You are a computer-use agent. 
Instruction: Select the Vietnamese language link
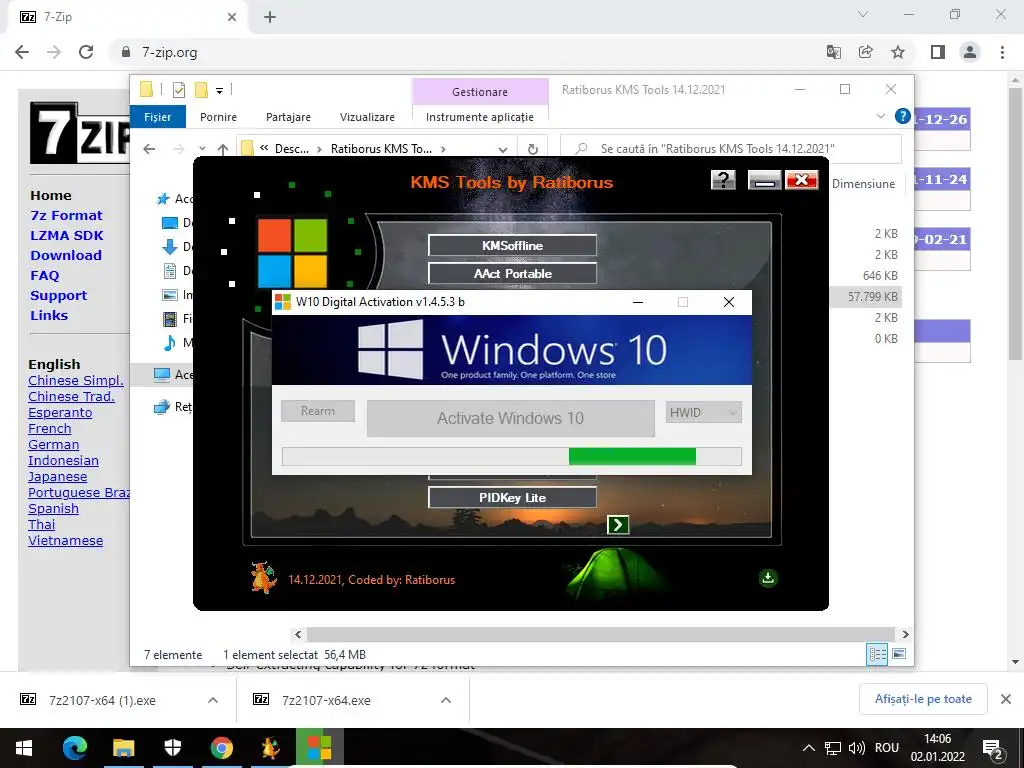pyautogui.click(x=65, y=541)
